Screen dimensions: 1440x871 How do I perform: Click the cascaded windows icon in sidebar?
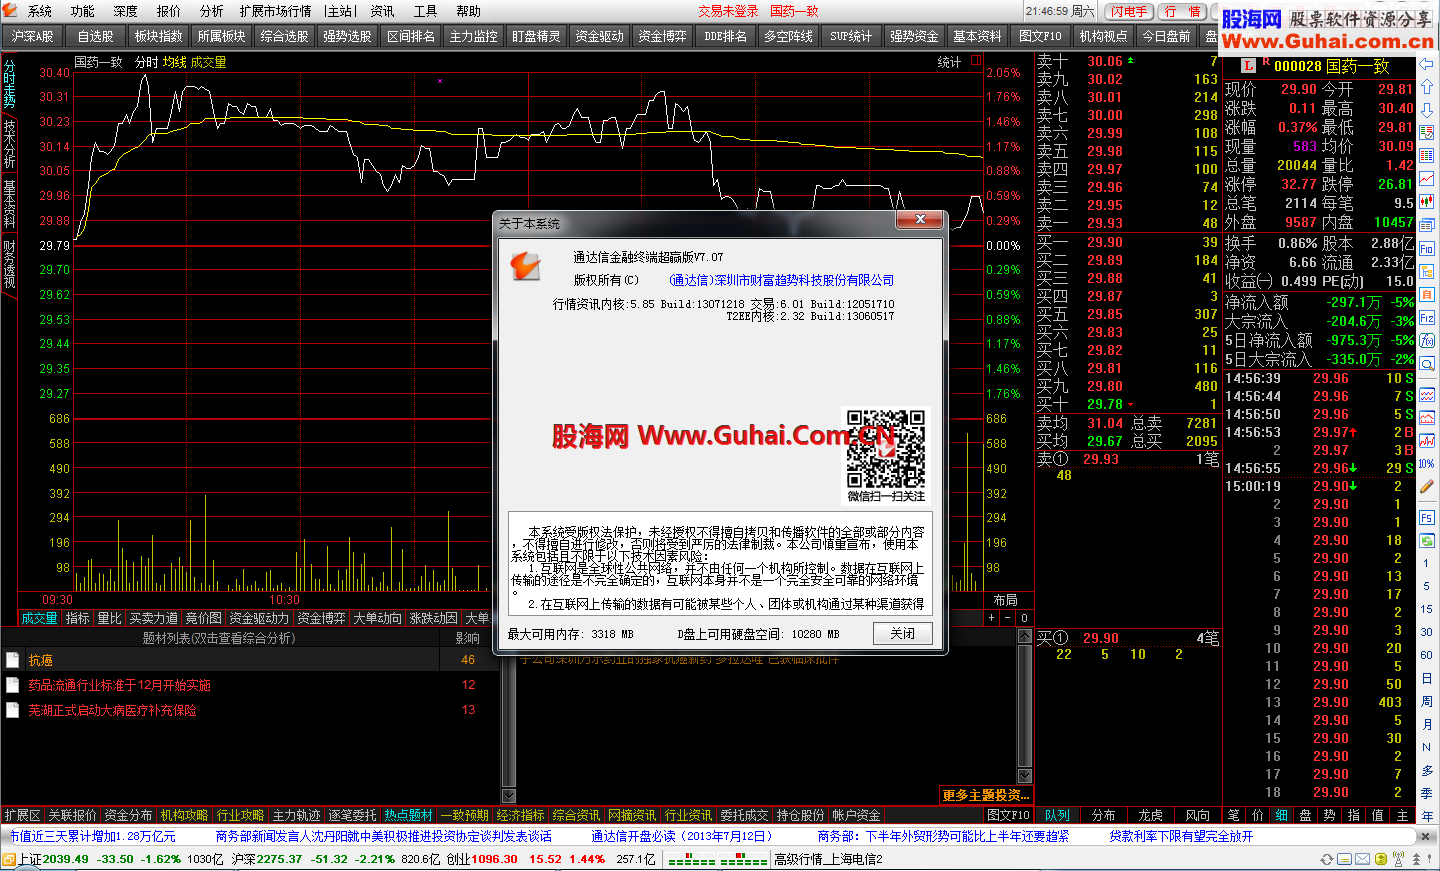coord(1427,224)
